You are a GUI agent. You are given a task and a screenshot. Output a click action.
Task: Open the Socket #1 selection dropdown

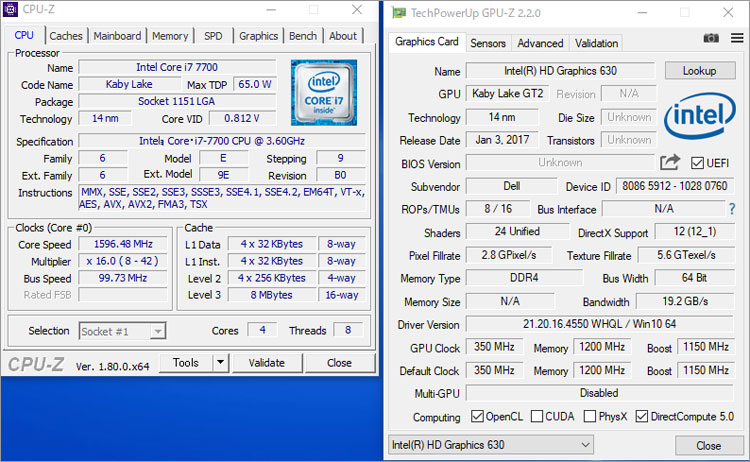pos(122,331)
